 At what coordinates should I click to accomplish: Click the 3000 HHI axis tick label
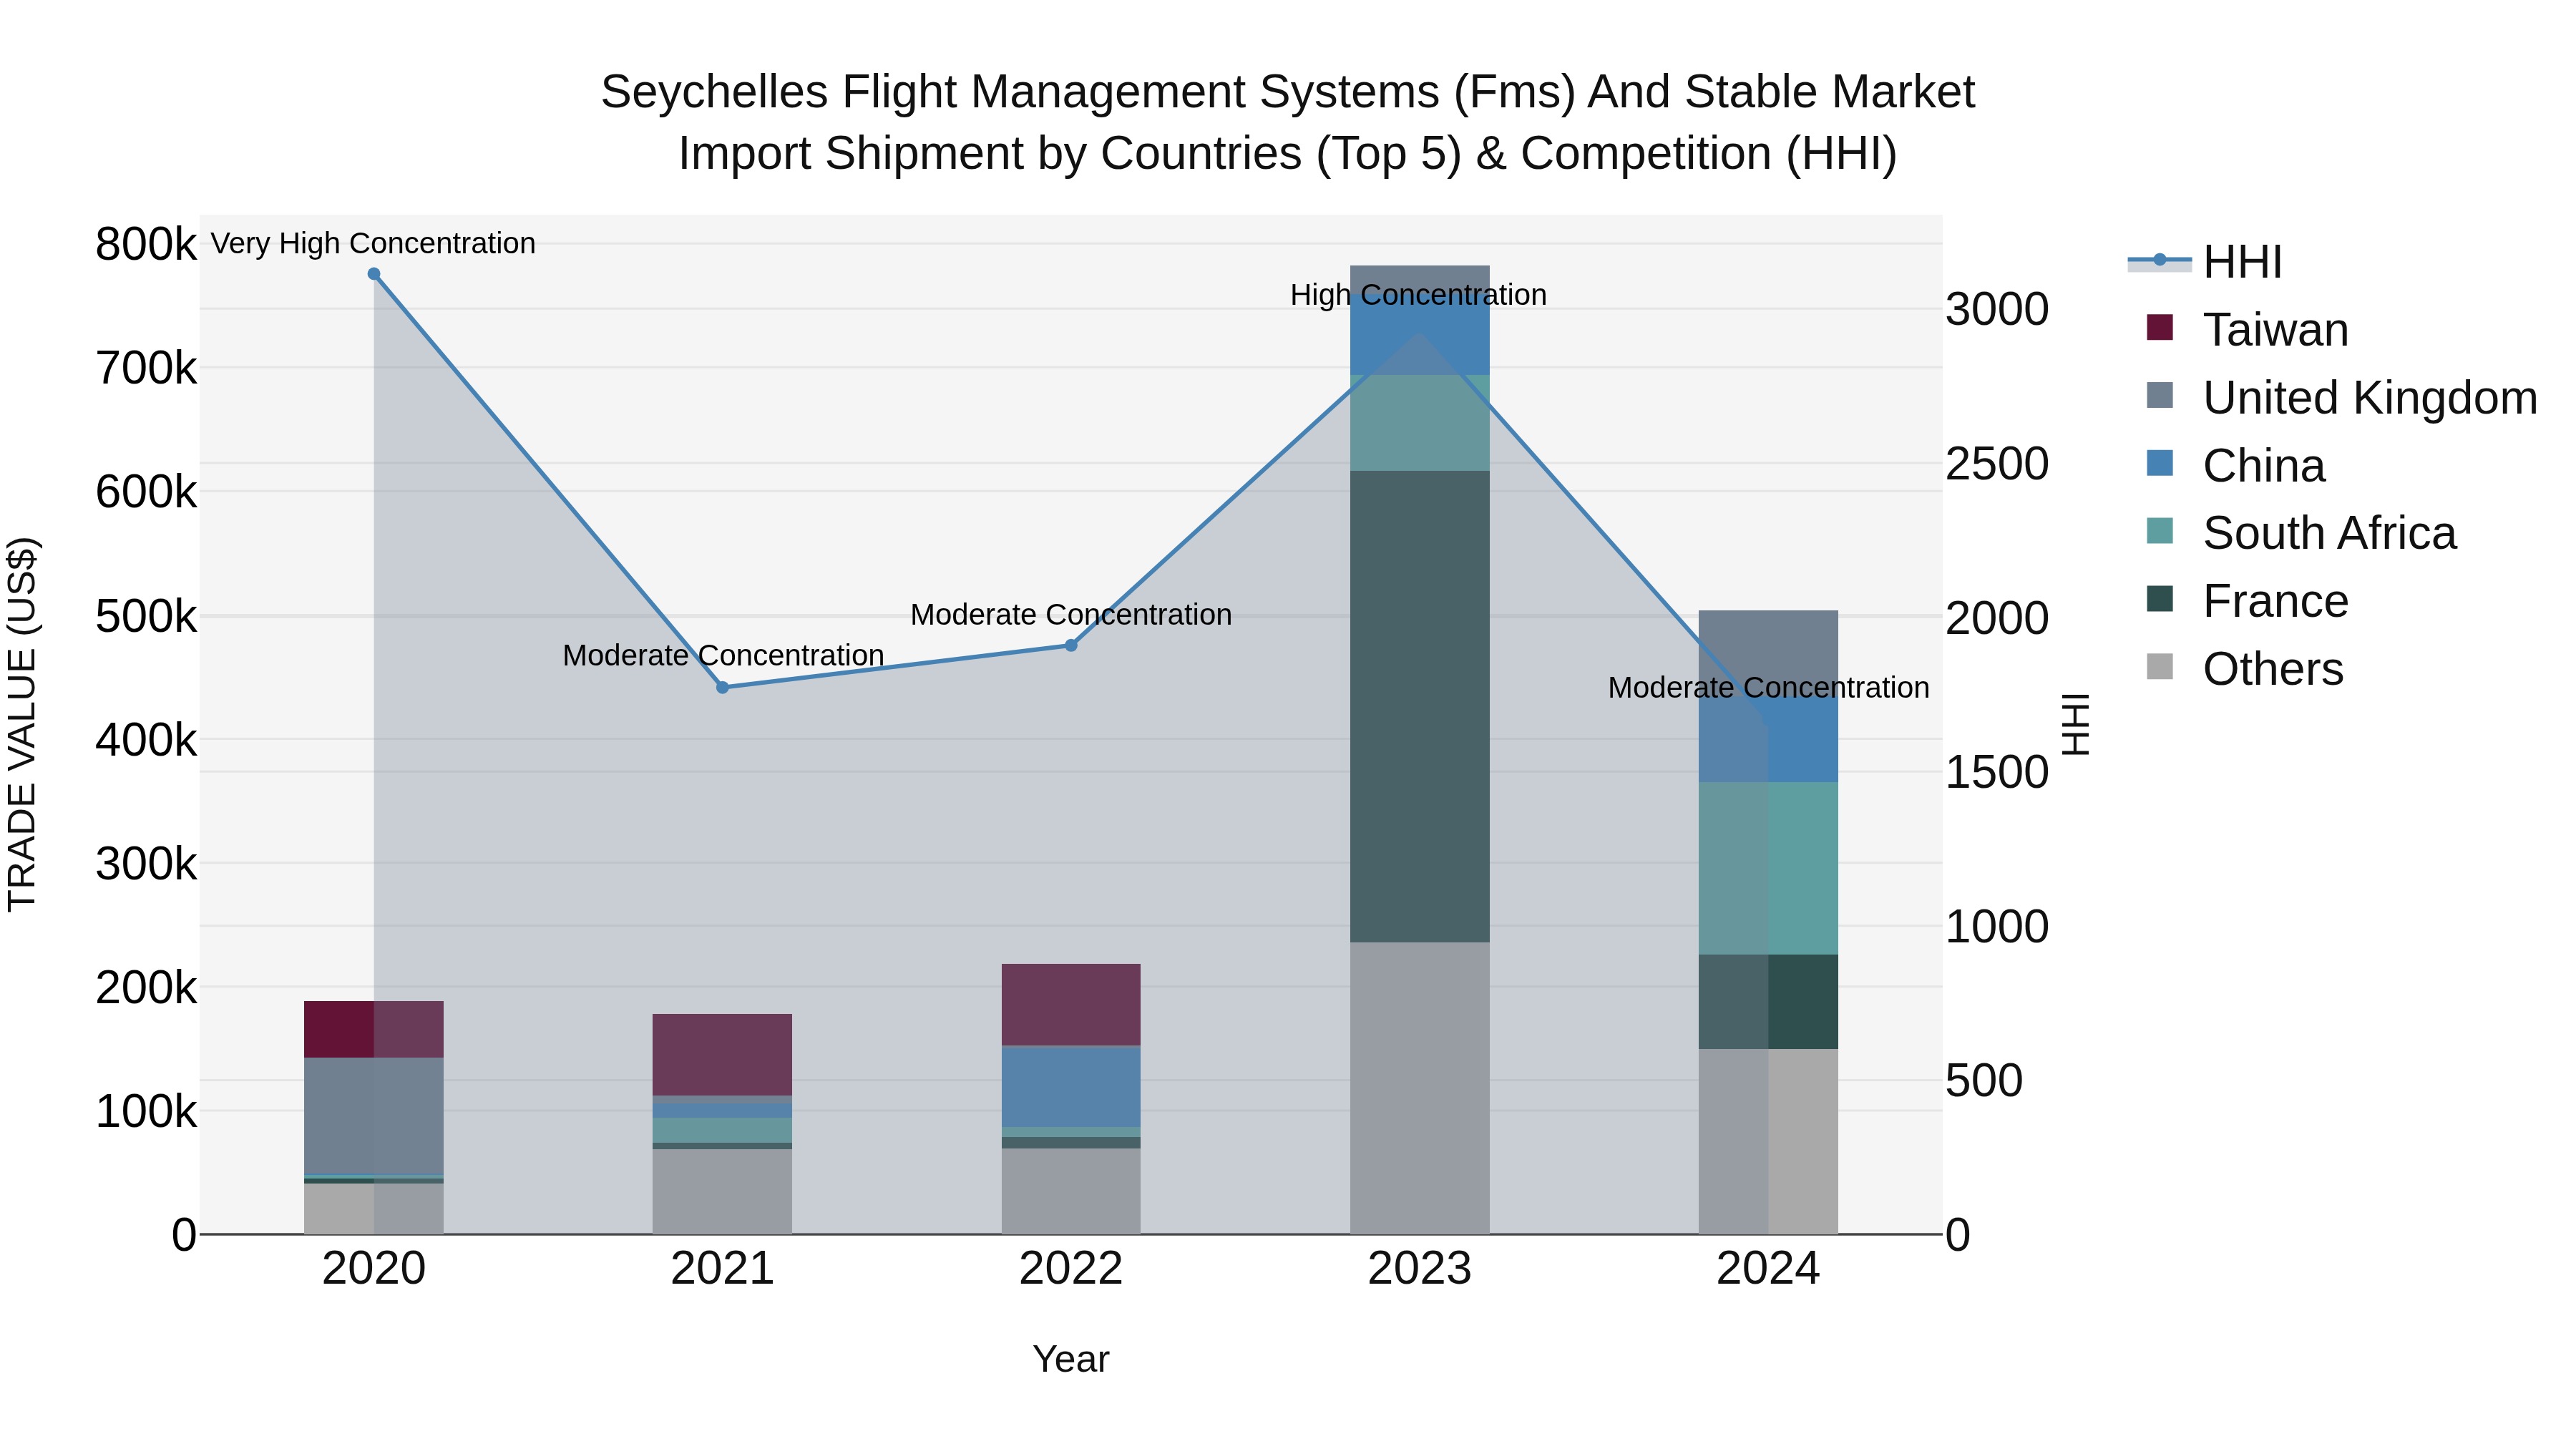(x=1997, y=309)
